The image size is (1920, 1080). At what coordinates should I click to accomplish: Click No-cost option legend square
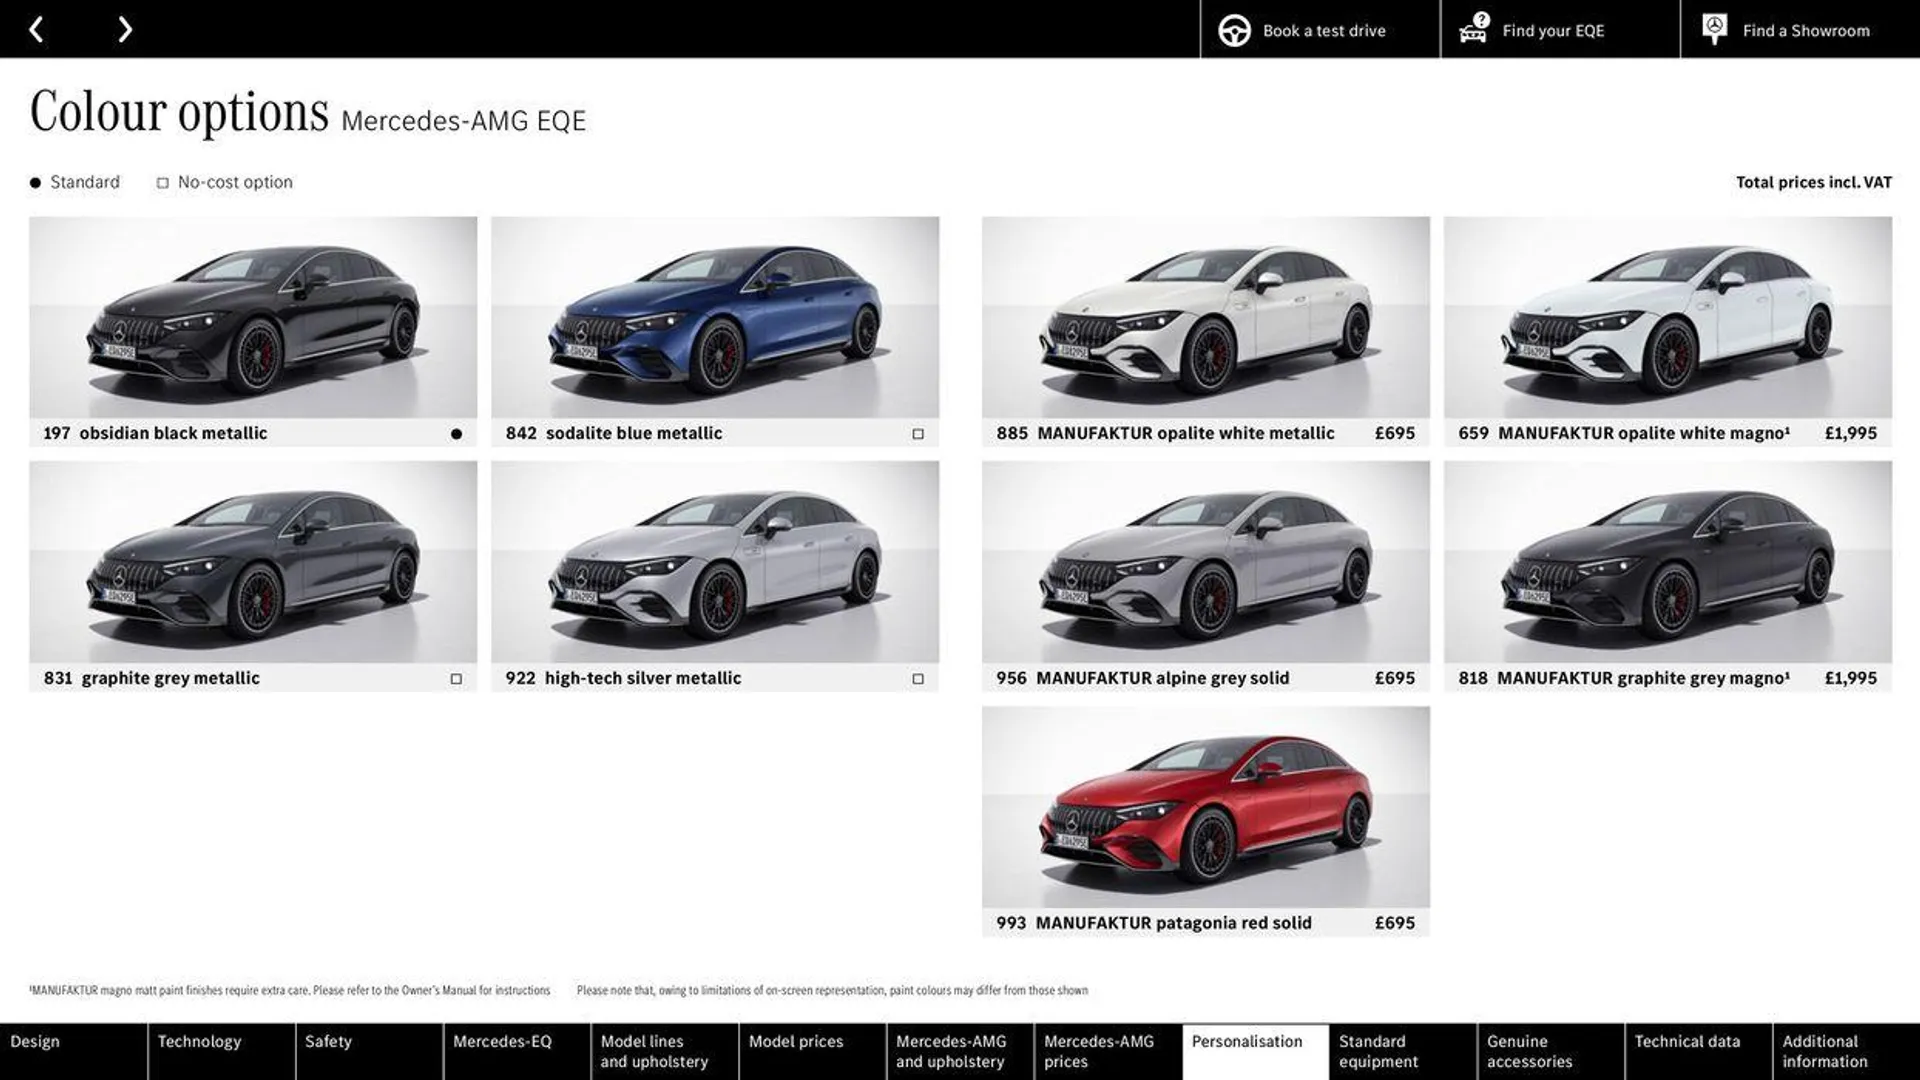[x=163, y=183]
